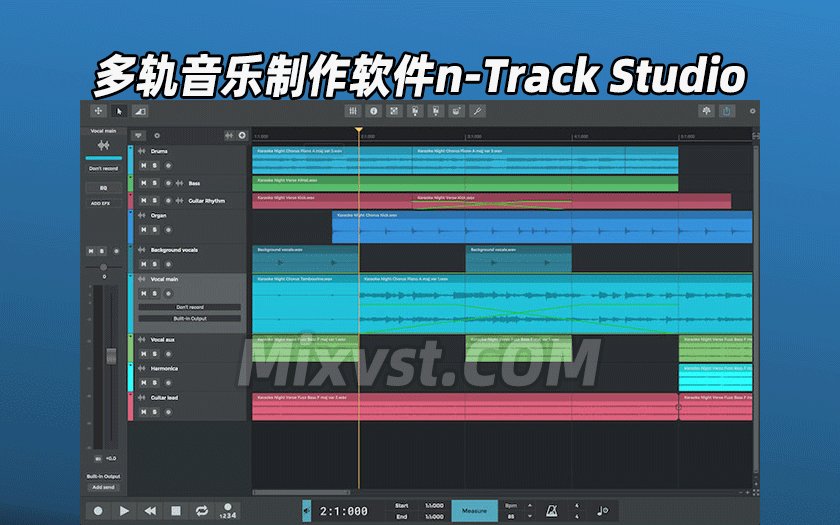Click the volume fader in channel strip
The height and width of the screenshot is (525, 840).
[113, 356]
